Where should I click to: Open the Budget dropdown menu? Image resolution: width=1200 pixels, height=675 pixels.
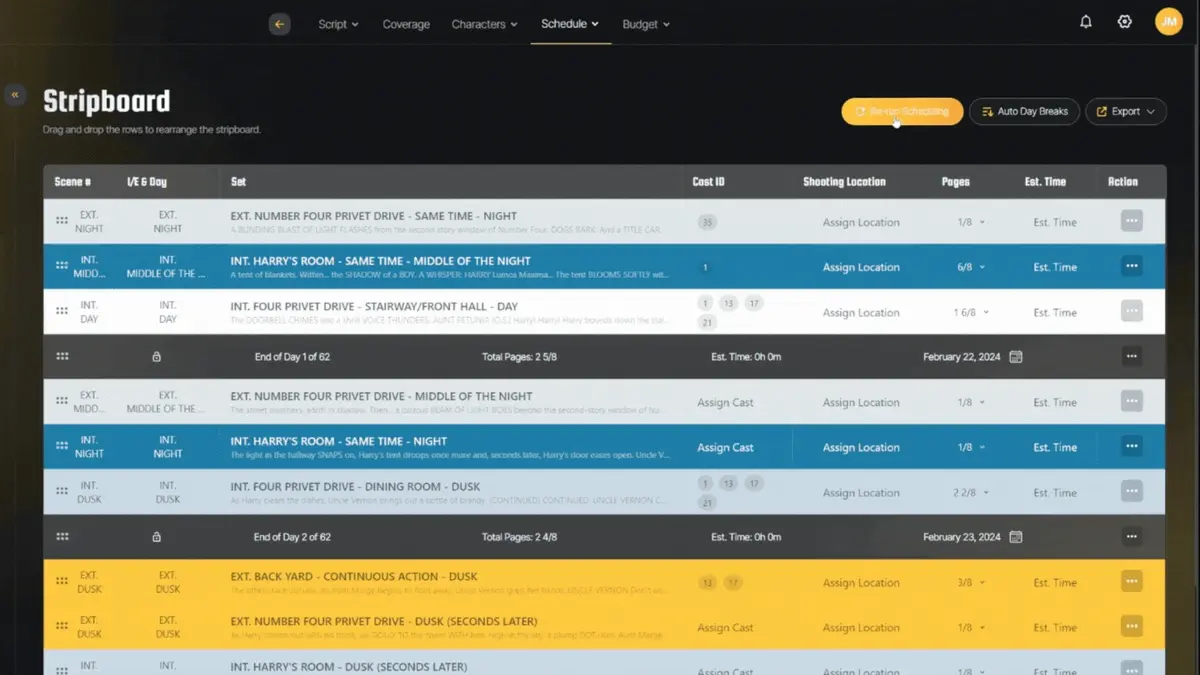tap(646, 24)
